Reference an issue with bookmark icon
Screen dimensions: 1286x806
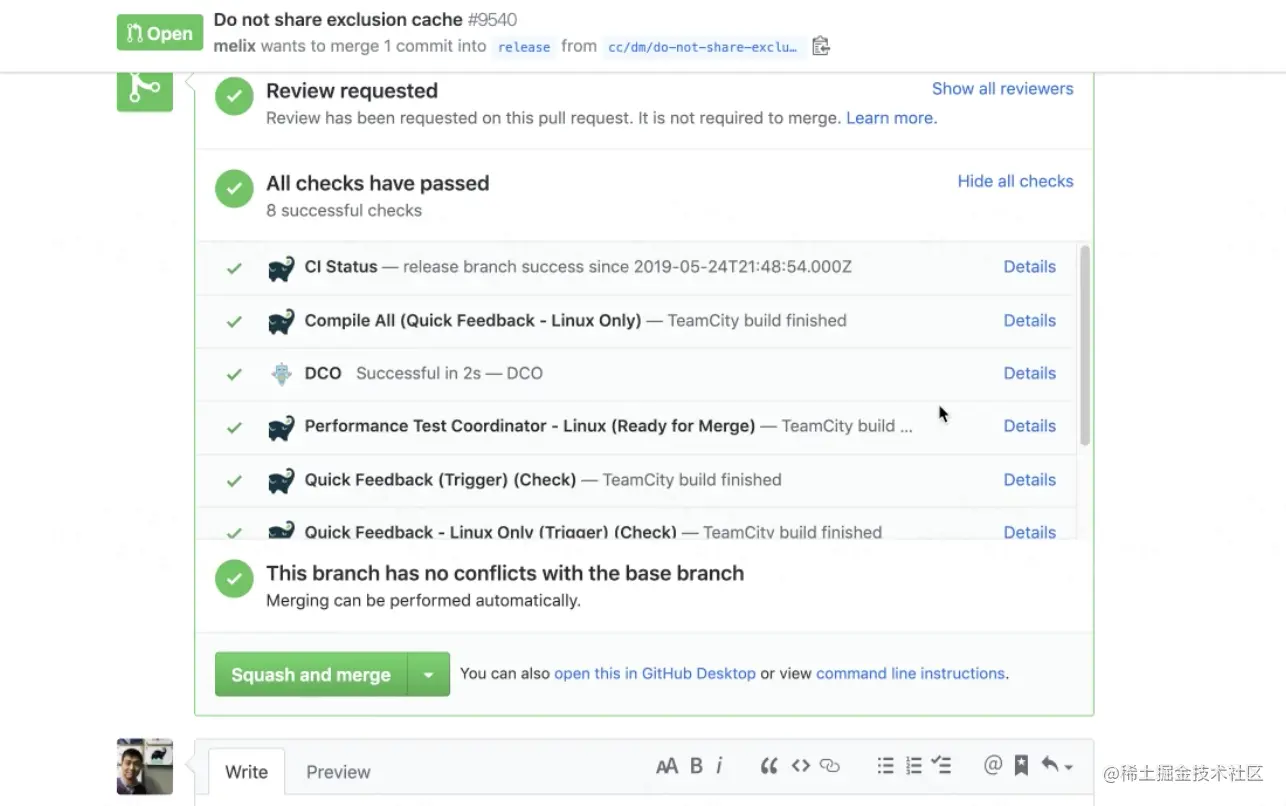1021,766
